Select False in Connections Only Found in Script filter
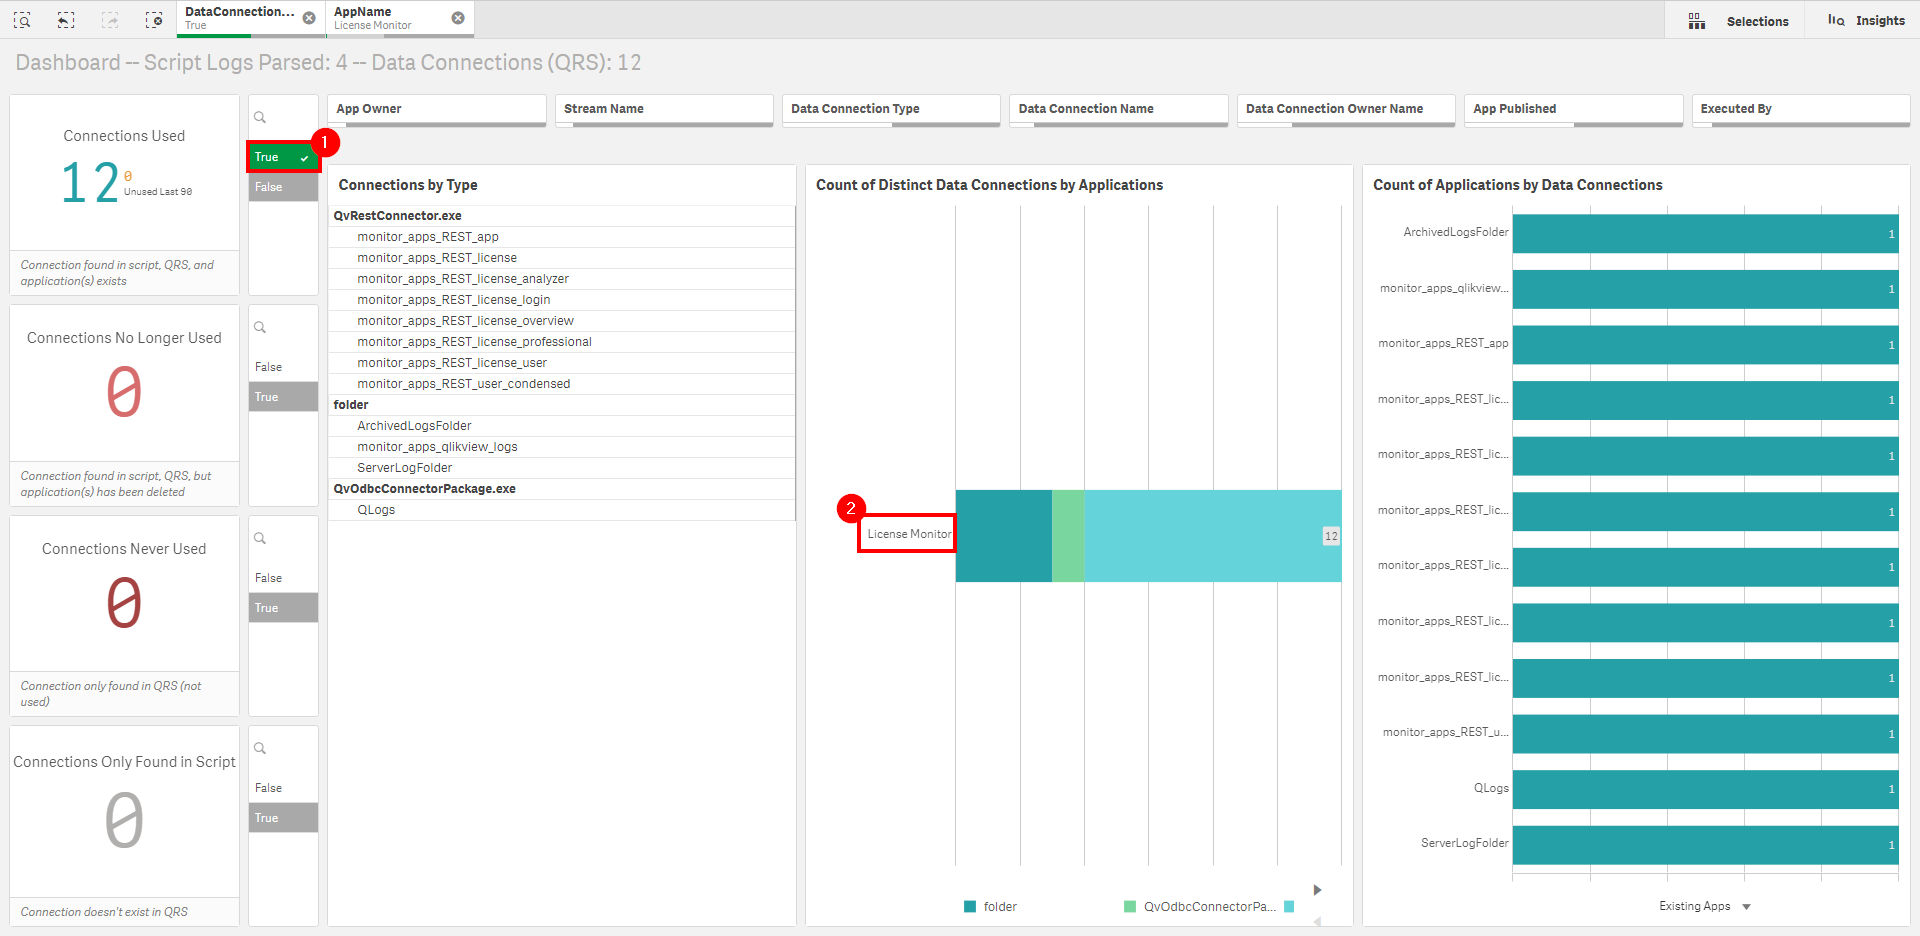Viewport: 1920px width, 936px height. pos(282,788)
